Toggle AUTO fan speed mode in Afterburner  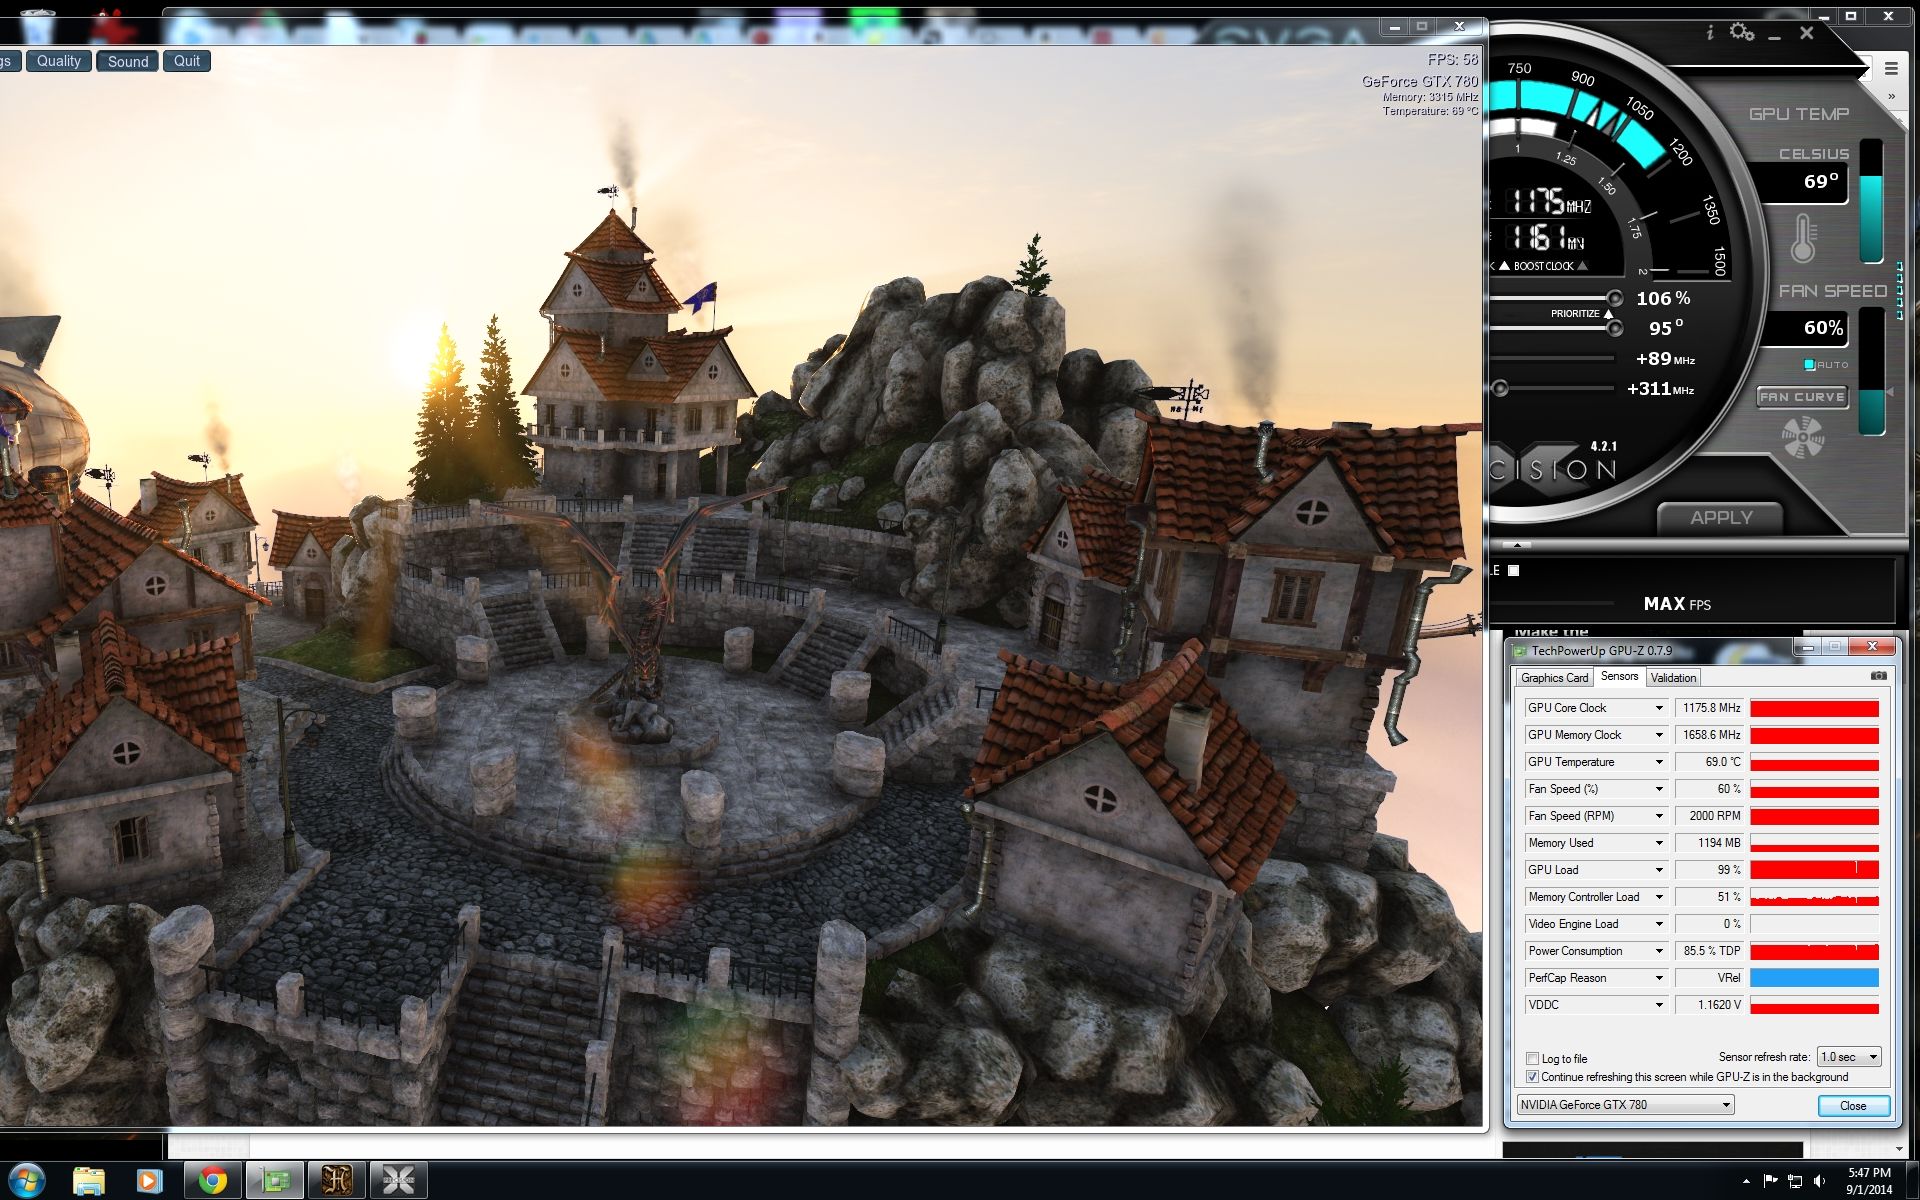click(1809, 364)
